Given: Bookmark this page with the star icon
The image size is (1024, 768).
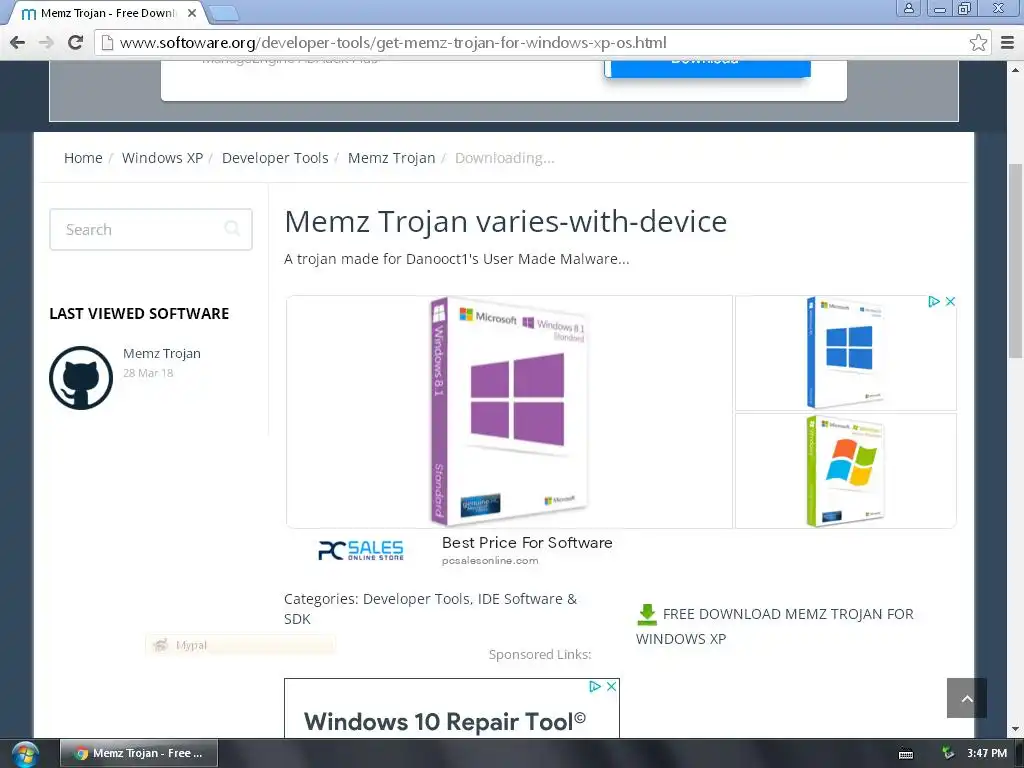Looking at the screenshot, I should pos(978,42).
